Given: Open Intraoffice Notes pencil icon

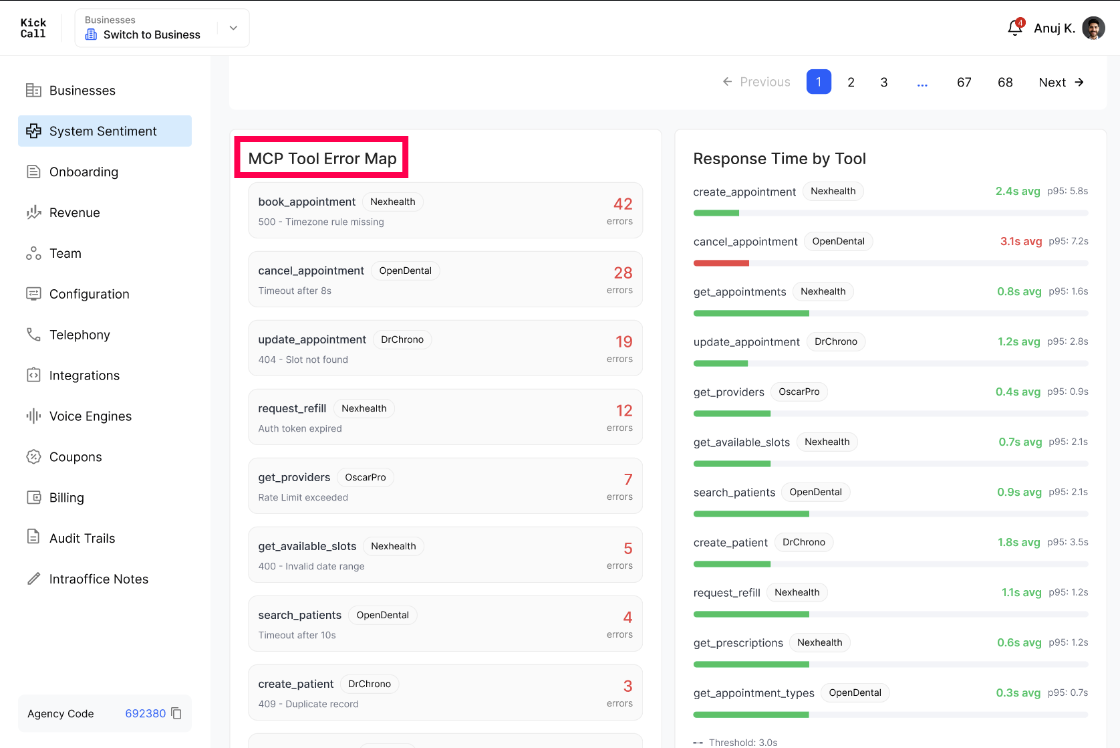Looking at the screenshot, I should 34,579.
